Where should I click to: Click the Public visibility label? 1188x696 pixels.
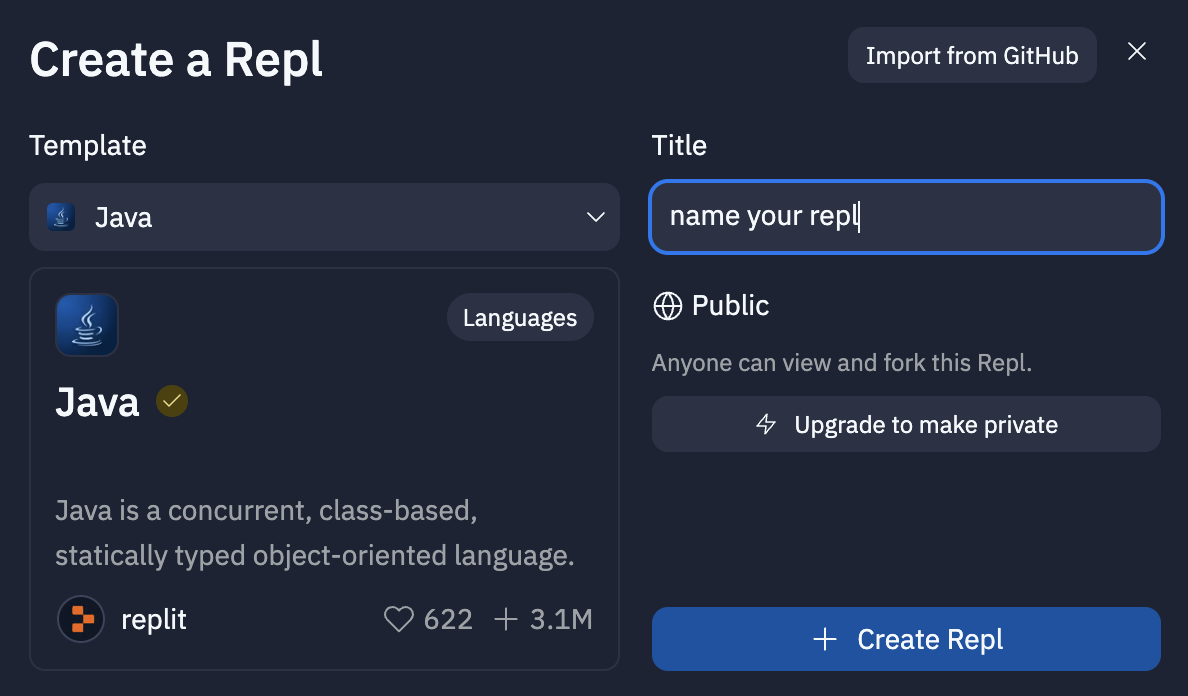coord(730,306)
